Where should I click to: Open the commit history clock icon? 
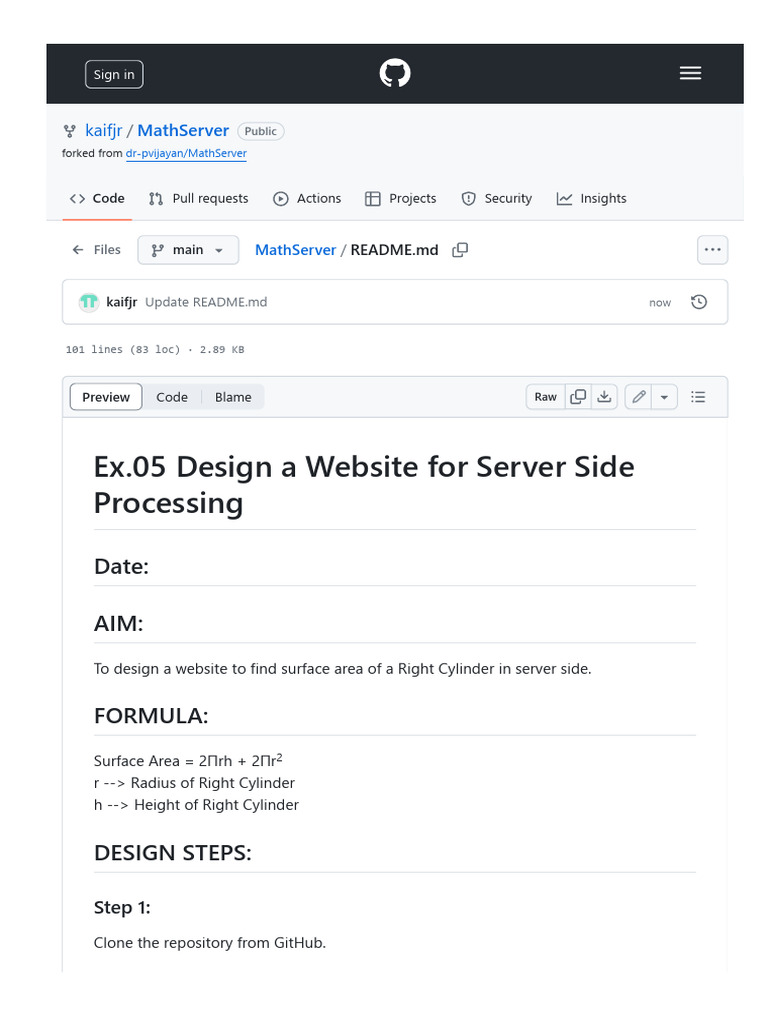[699, 302]
